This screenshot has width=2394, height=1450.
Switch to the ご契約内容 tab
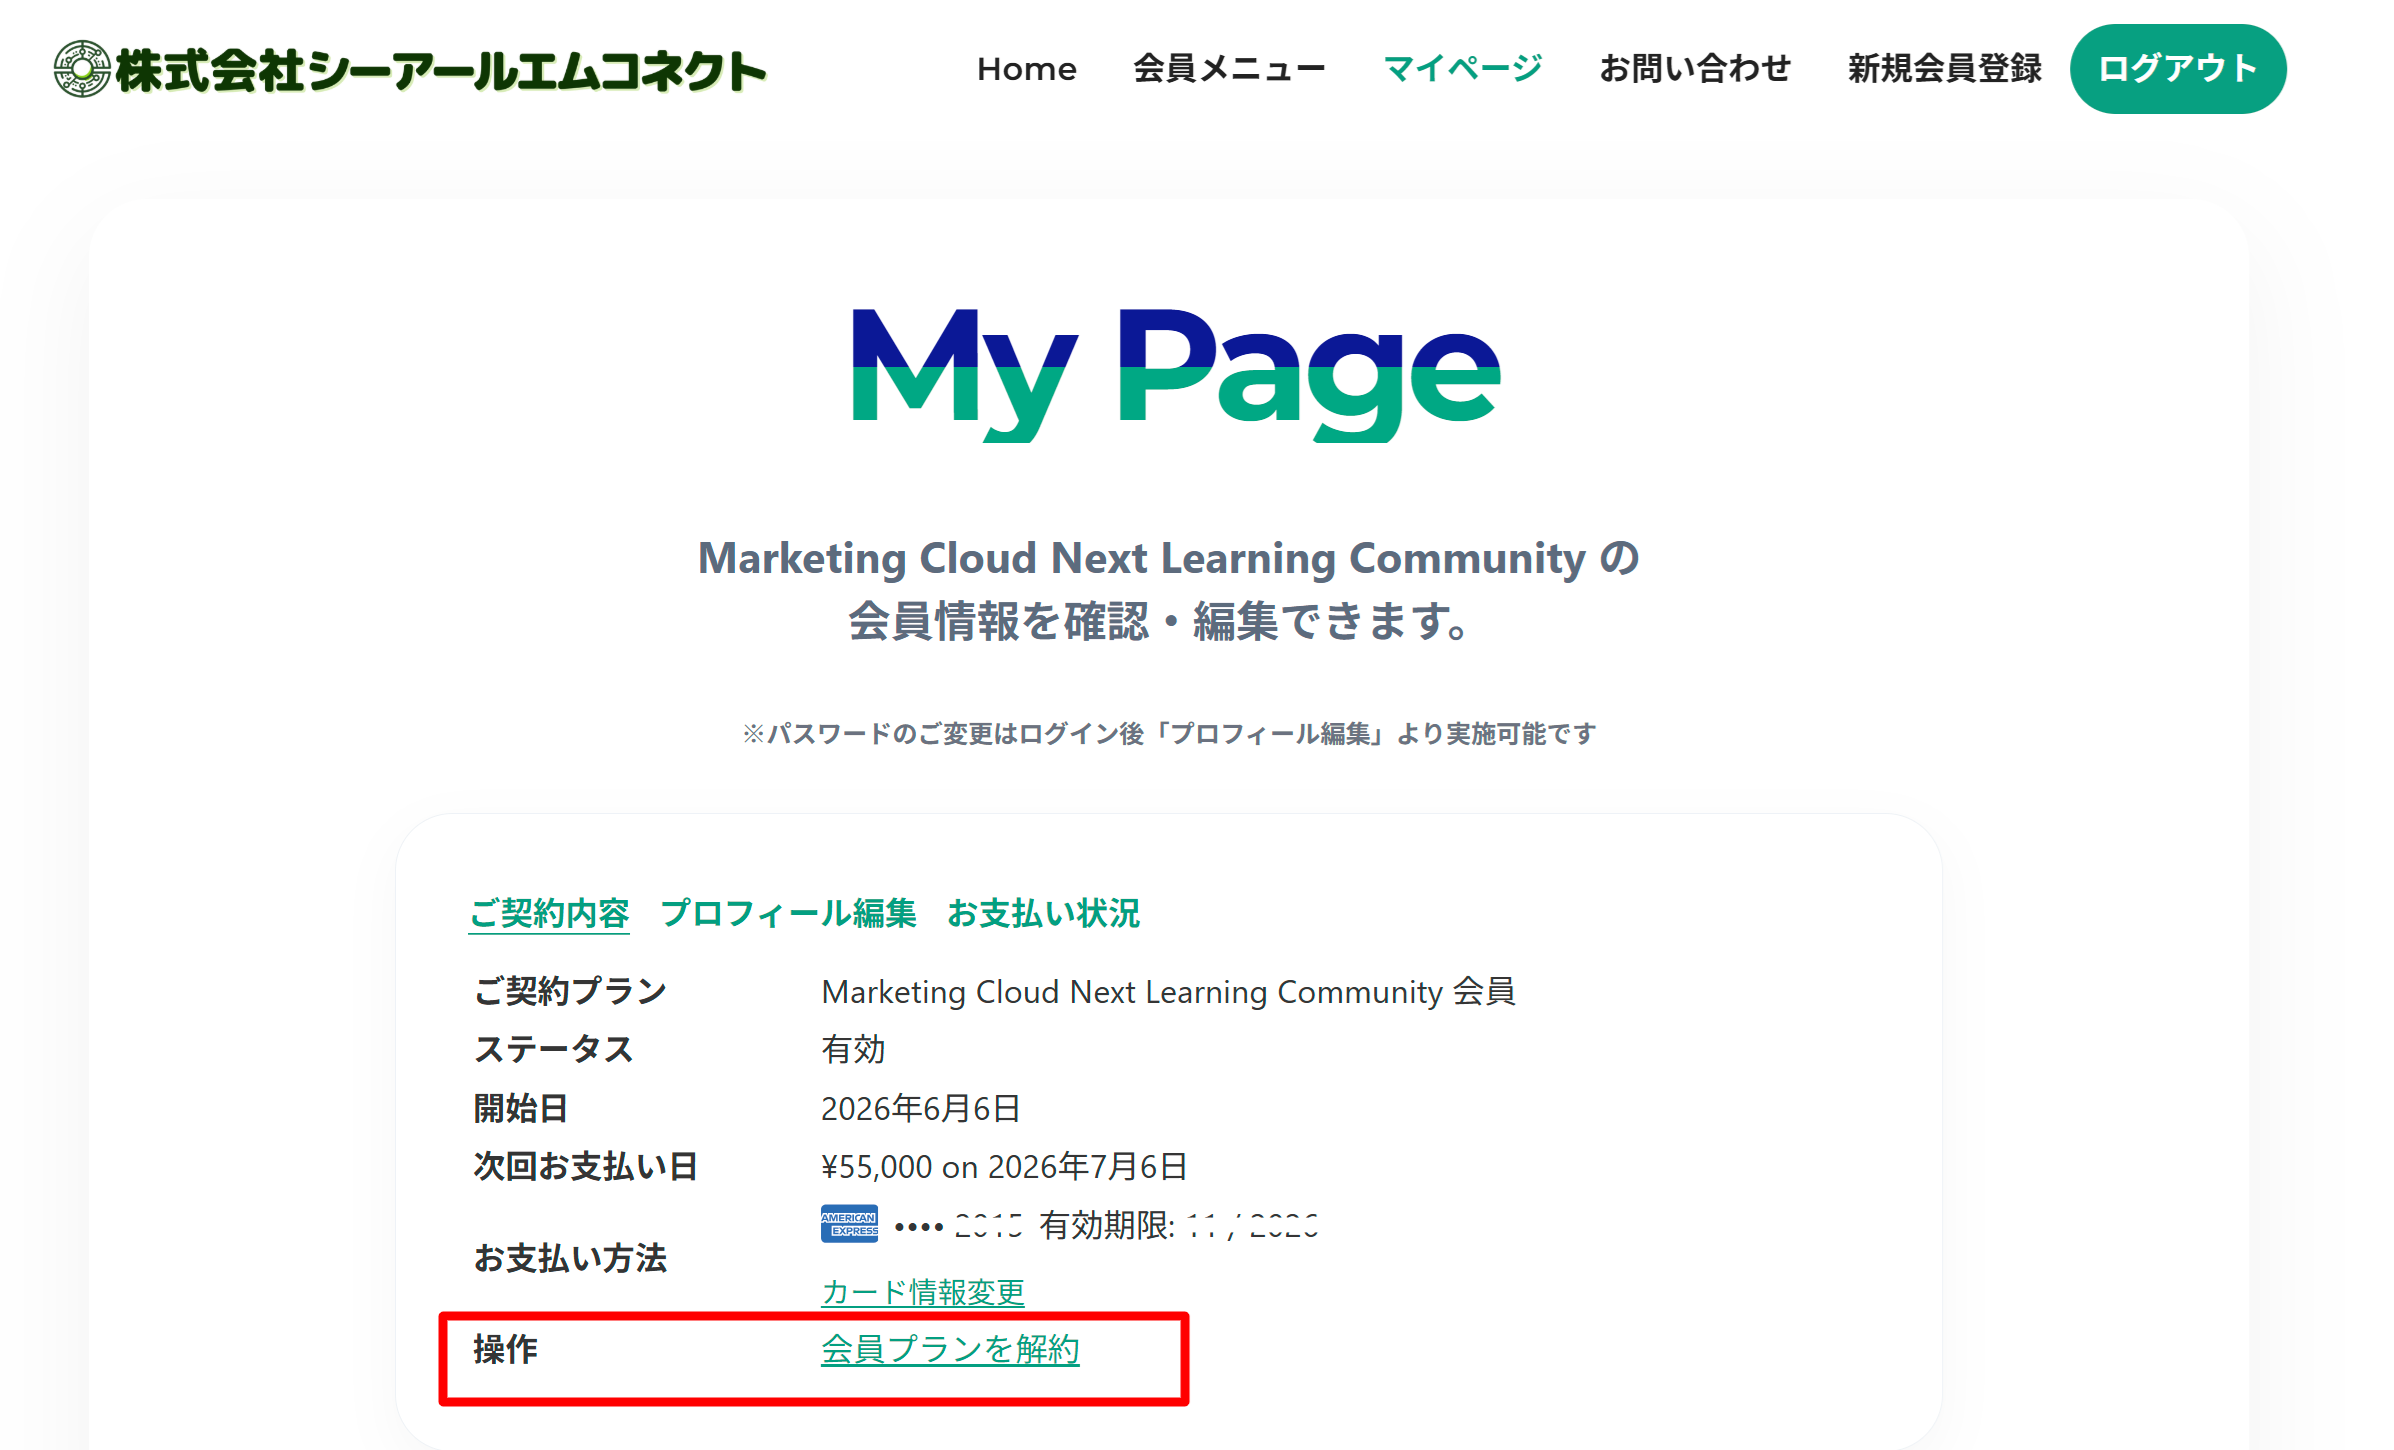(x=549, y=913)
